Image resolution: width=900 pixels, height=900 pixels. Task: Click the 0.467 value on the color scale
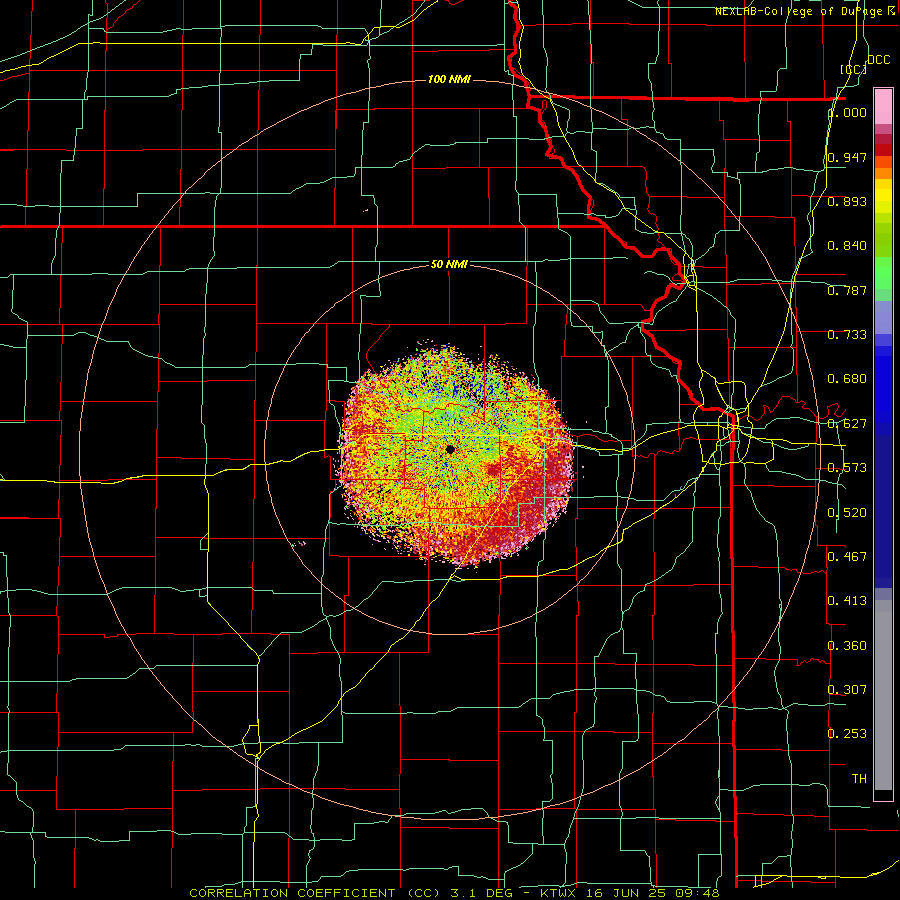(847, 557)
